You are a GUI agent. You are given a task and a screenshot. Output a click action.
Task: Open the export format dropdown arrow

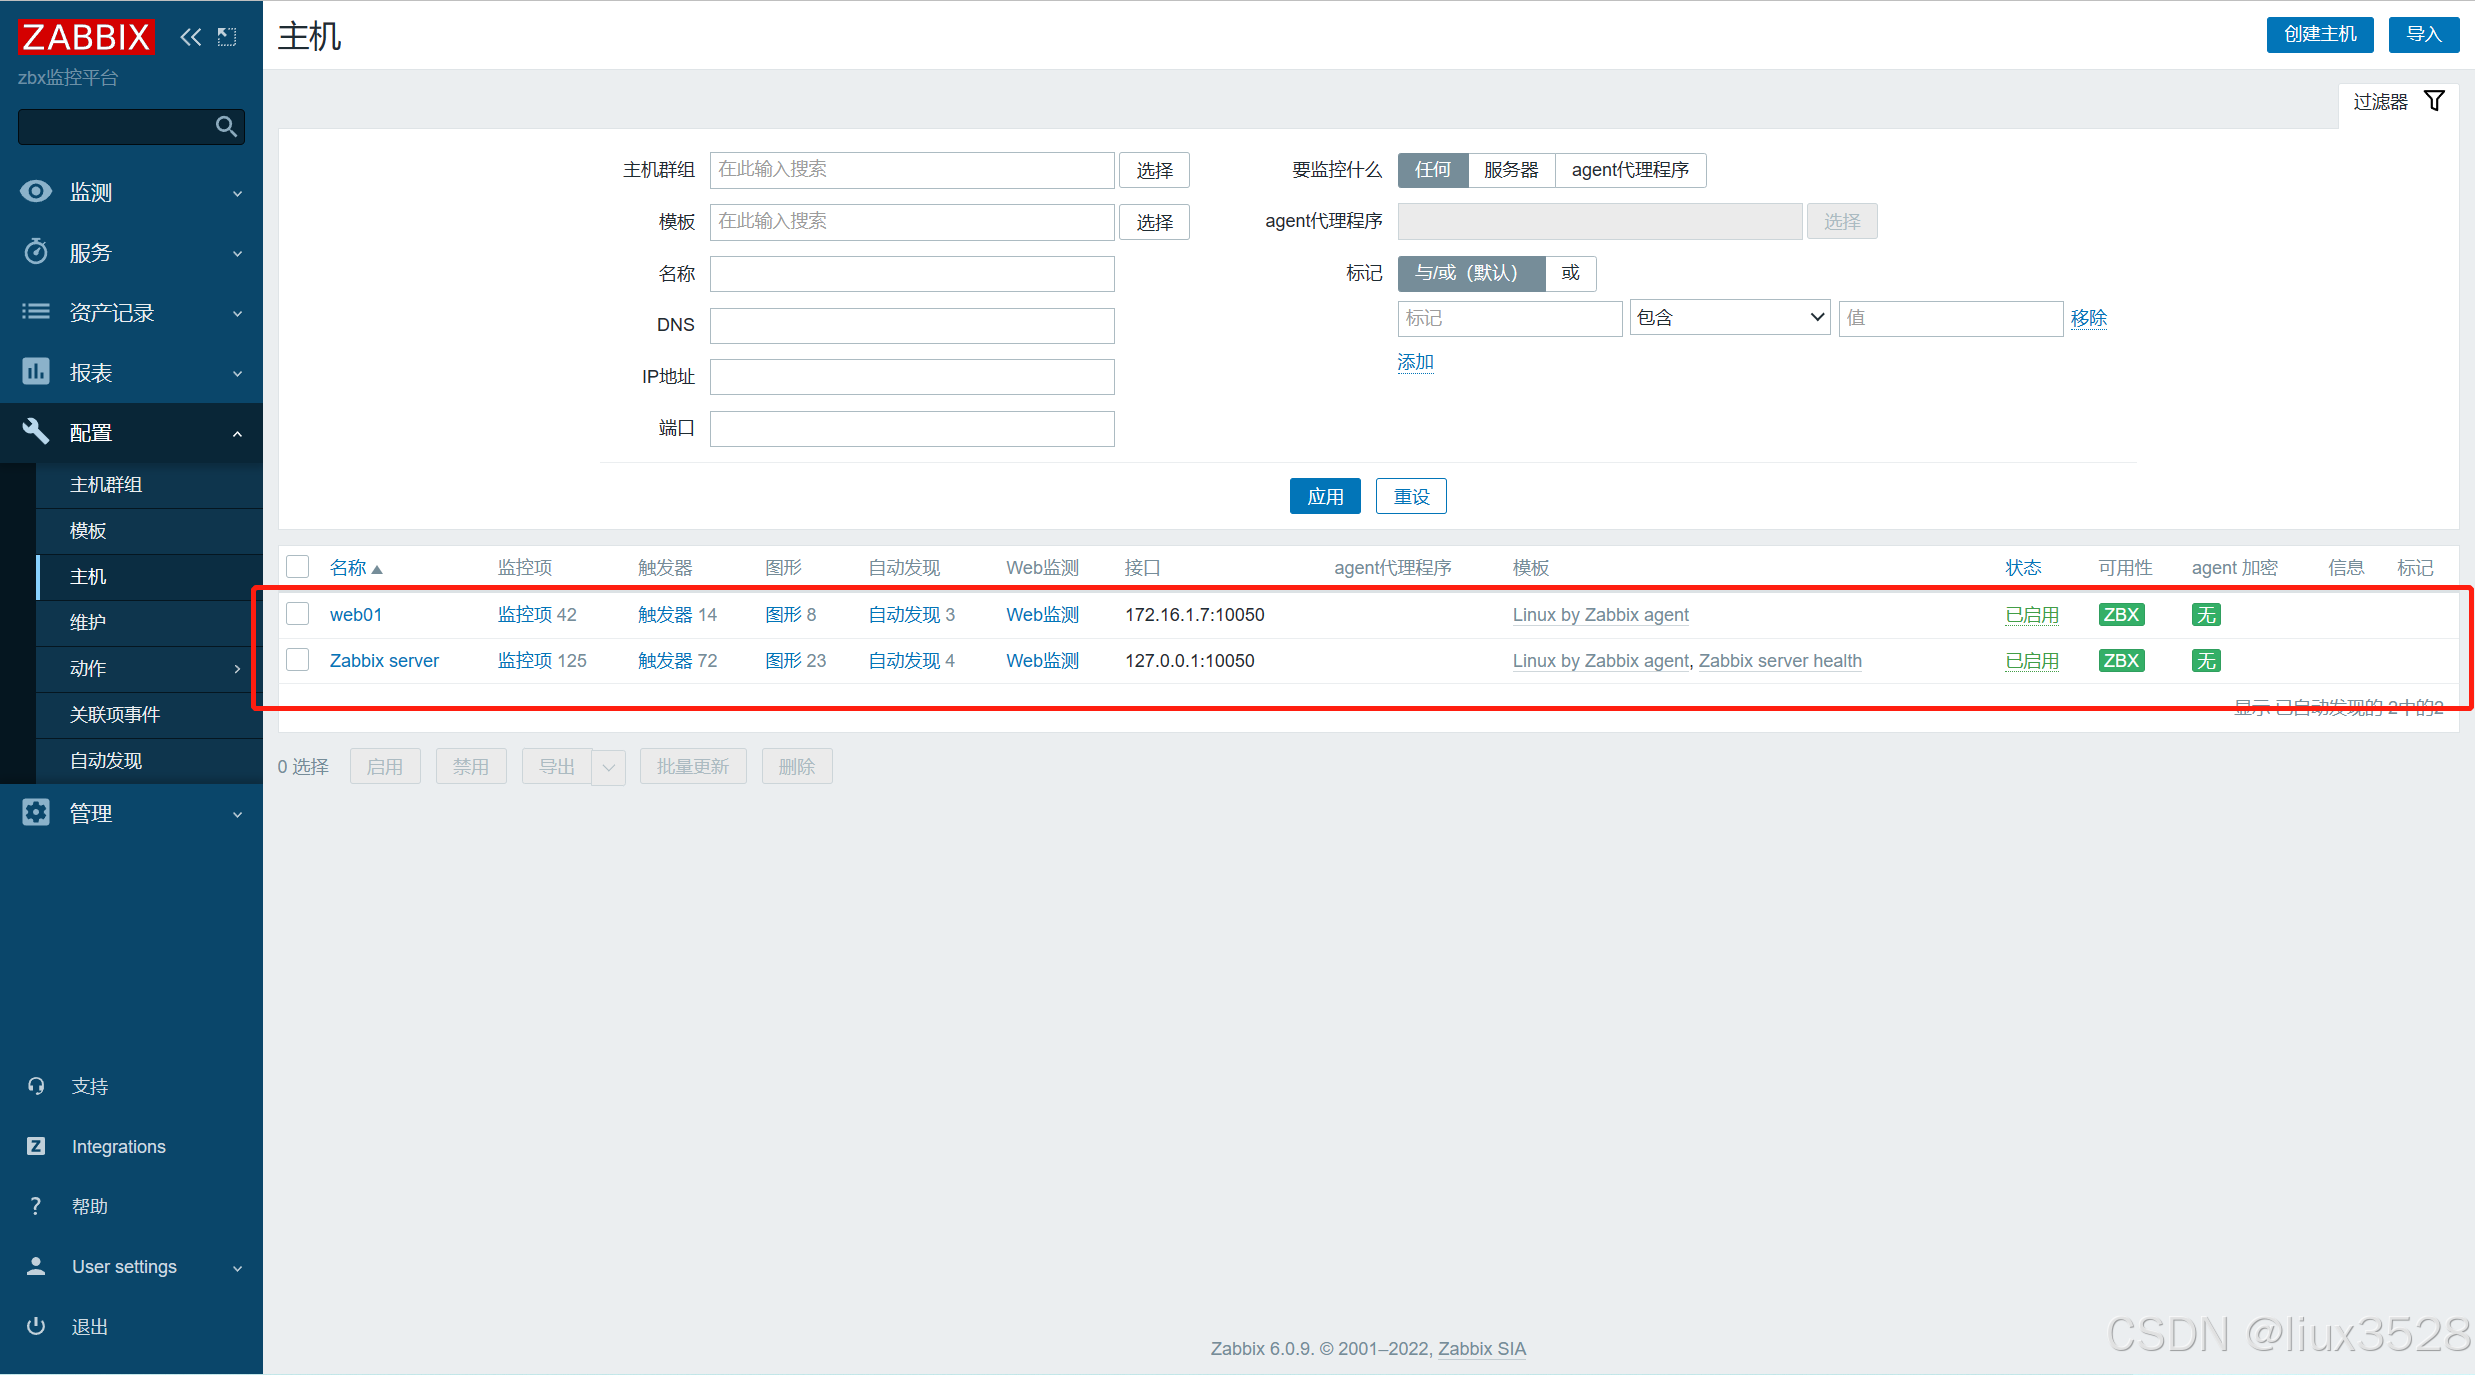coord(608,767)
